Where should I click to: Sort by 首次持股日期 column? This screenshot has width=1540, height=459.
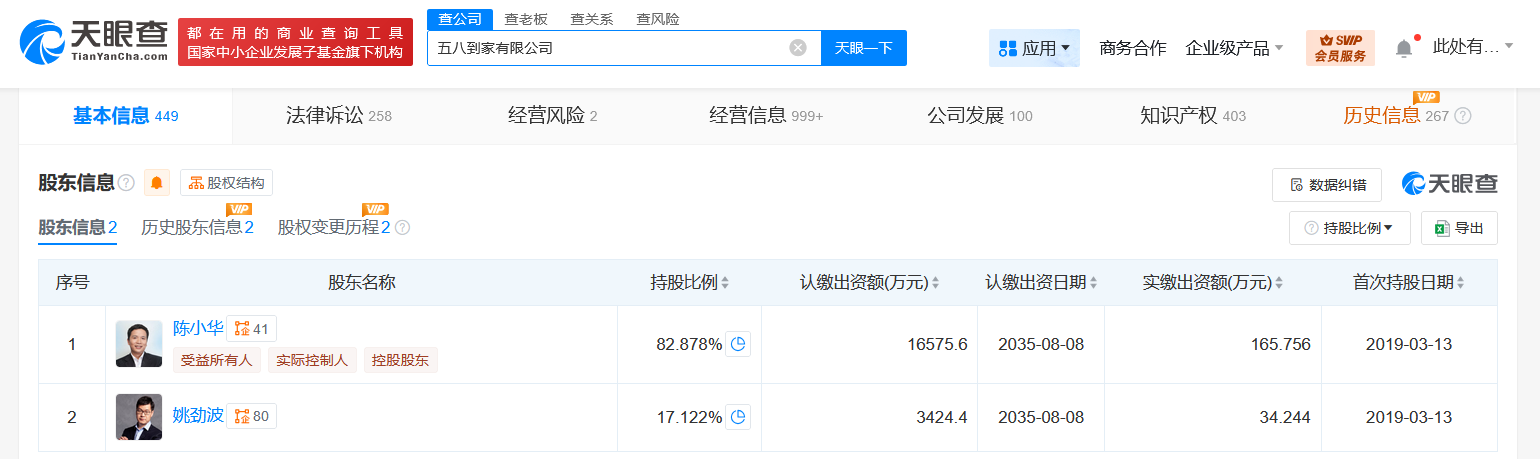[1460, 283]
